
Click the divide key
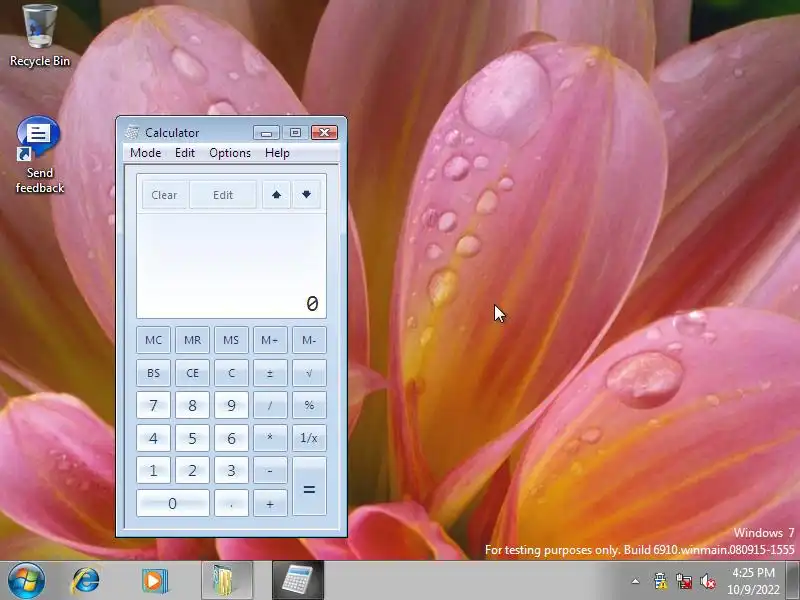(x=270, y=405)
